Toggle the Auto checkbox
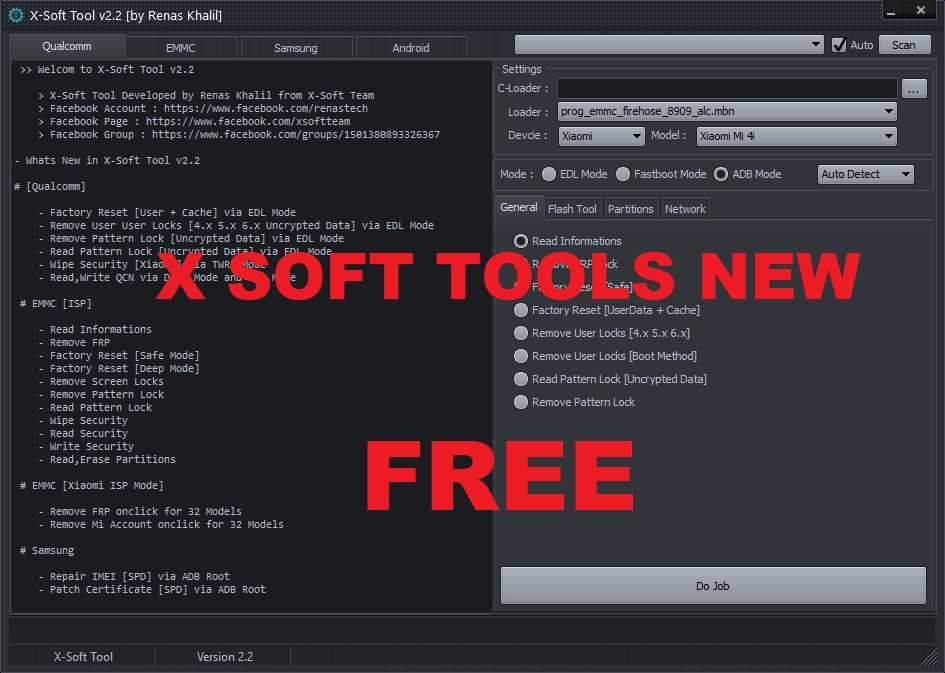The height and width of the screenshot is (673, 945). 838,45
